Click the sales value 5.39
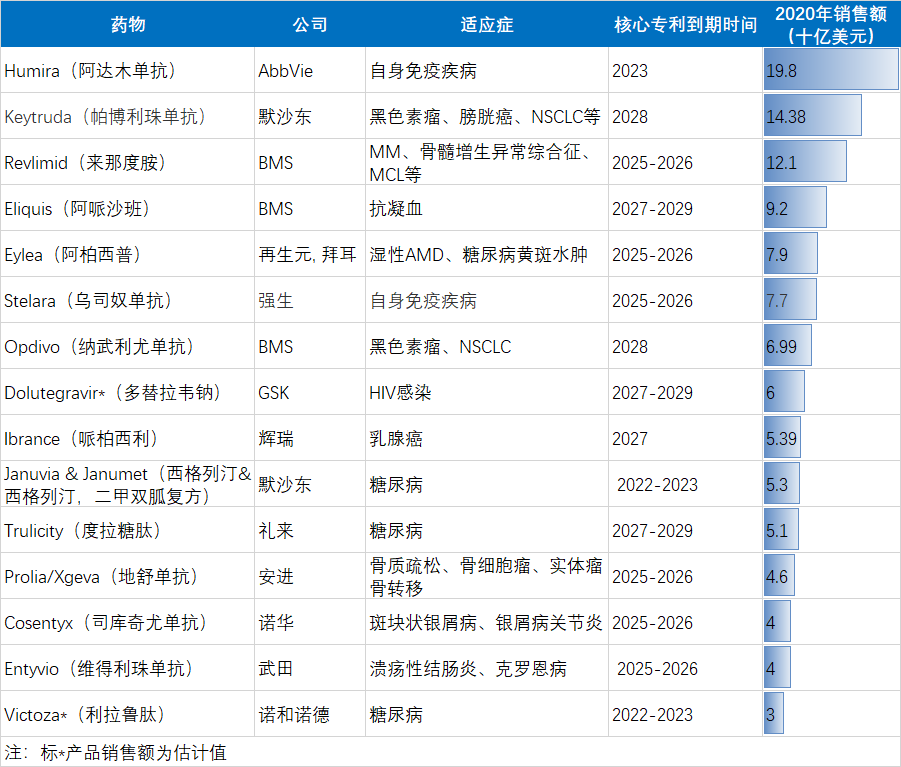The image size is (901, 767). pyautogui.click(x=782, y=437)
